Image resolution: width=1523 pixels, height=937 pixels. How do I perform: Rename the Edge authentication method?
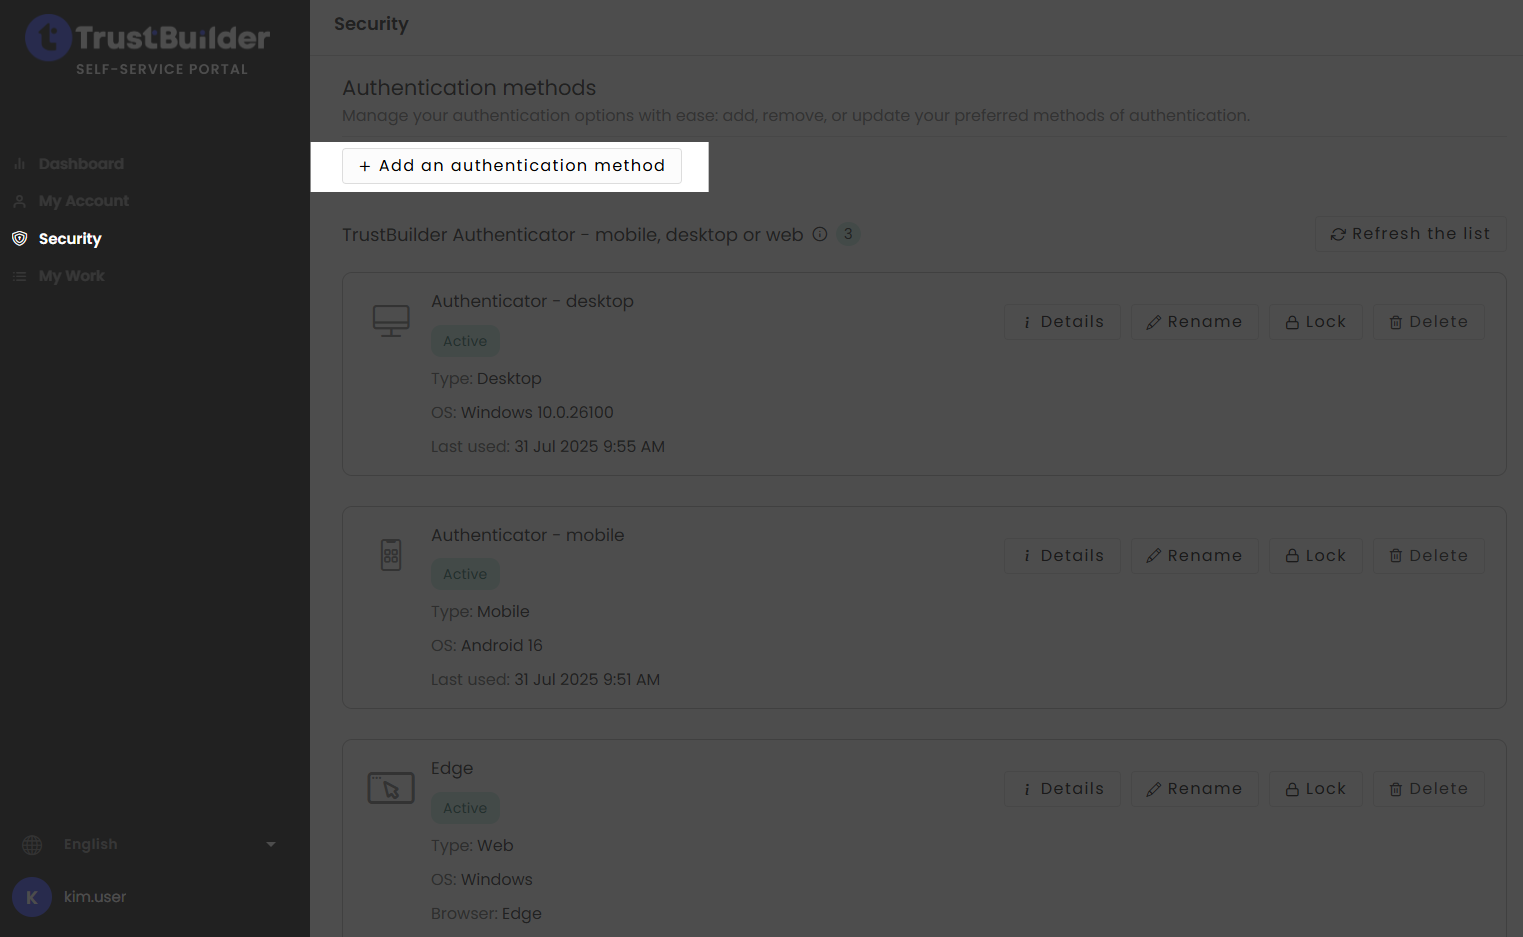[x=1194, y=788]
